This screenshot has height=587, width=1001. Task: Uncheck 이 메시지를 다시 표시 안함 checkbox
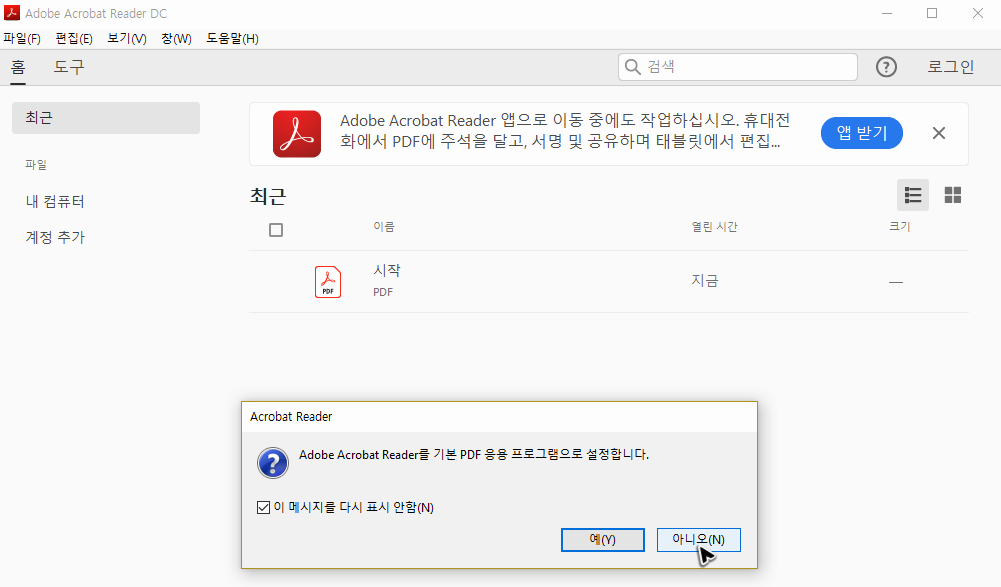coord(263,507)
